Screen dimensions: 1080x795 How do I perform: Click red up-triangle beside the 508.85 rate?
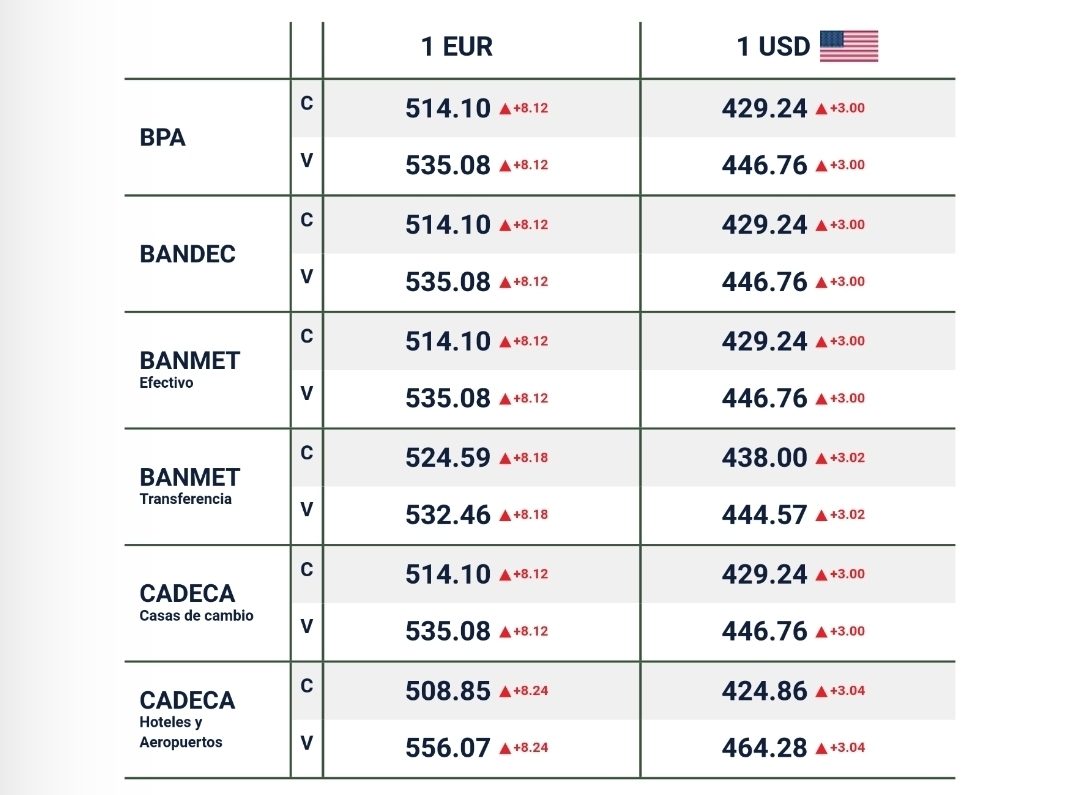(x=505, y=691)
